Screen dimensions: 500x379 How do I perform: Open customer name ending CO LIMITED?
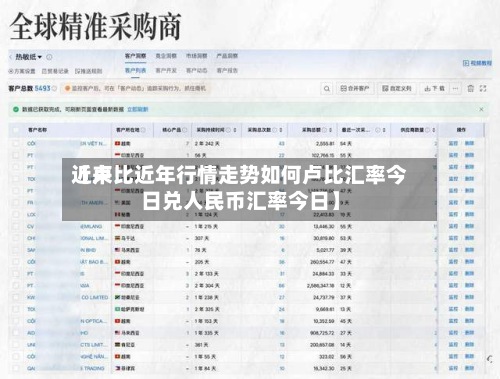pos(68,297)
